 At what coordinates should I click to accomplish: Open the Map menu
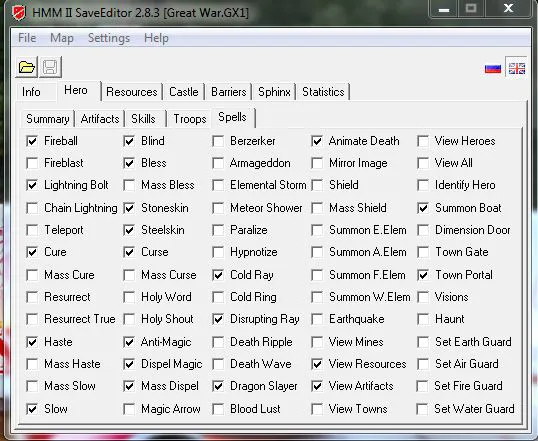click(62, 38)
